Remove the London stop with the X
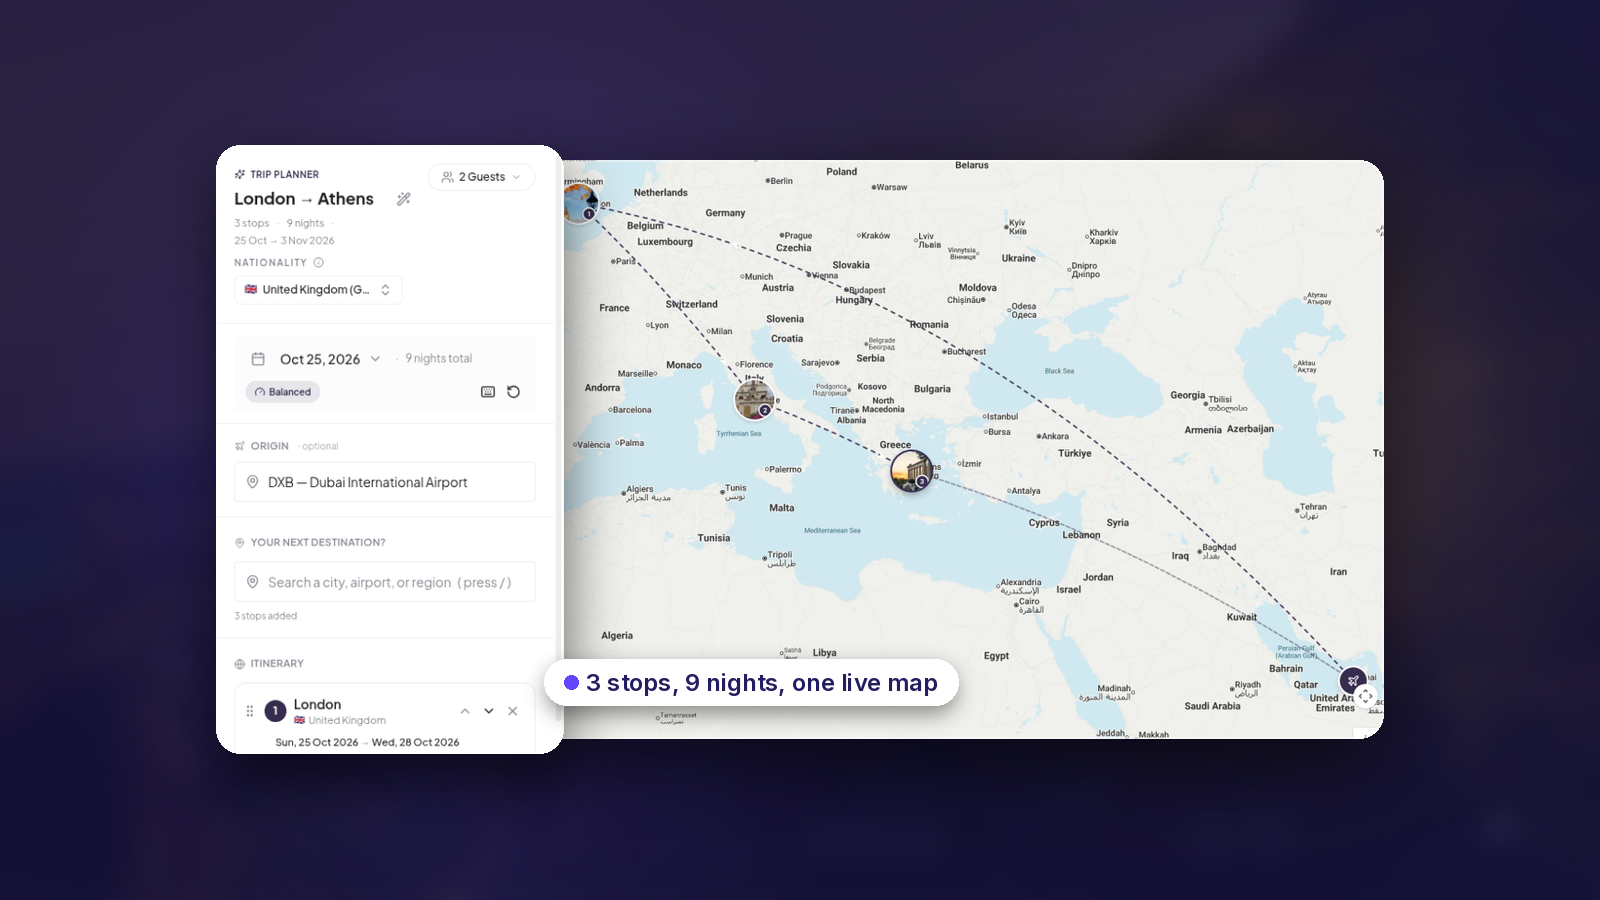Viewport: 1600px width, 900px height. click(513, 711)
